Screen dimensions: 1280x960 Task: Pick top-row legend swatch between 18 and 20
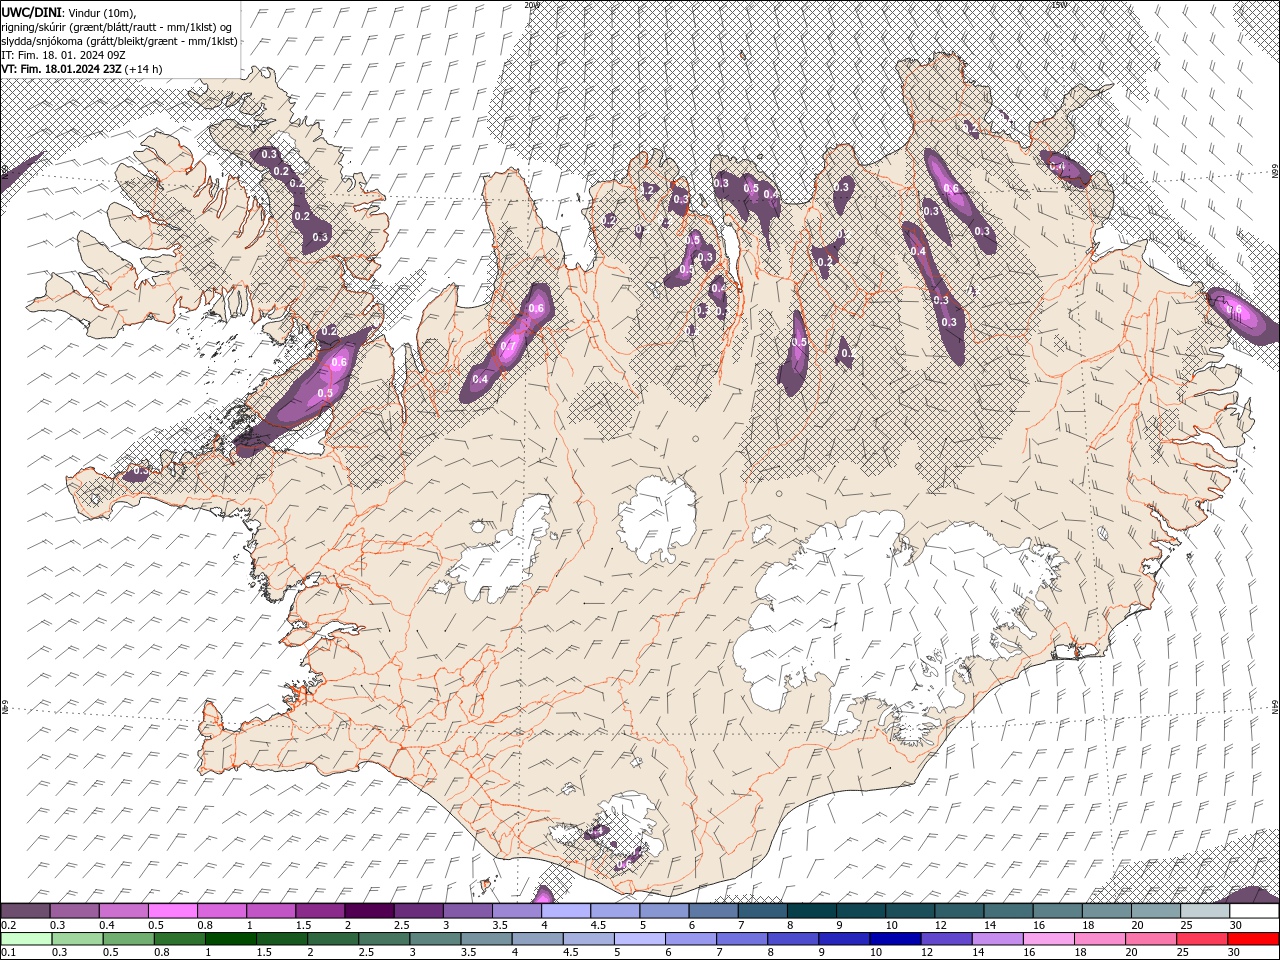[1106, 911]
